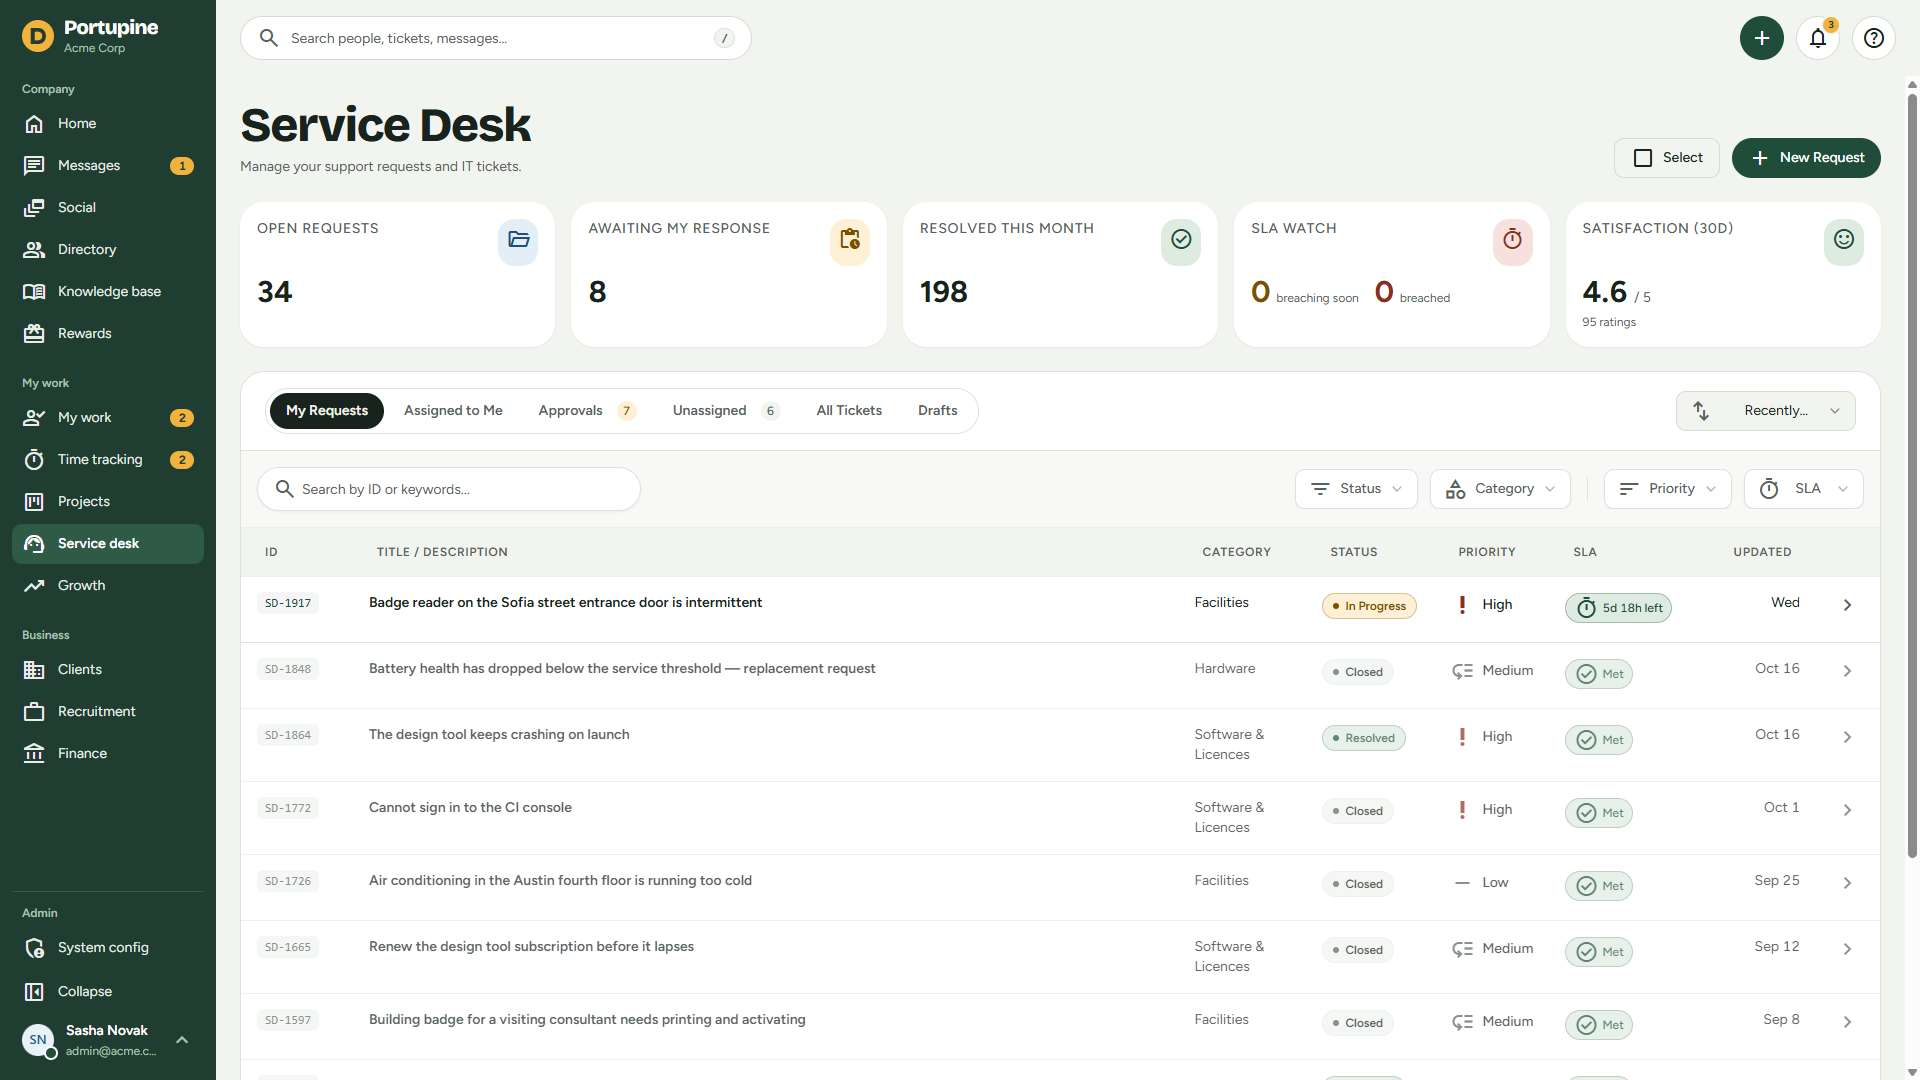Screen dimensions: 1920x1080
Task: Open the Priority filter dropdown
Action: (1667, 489)
